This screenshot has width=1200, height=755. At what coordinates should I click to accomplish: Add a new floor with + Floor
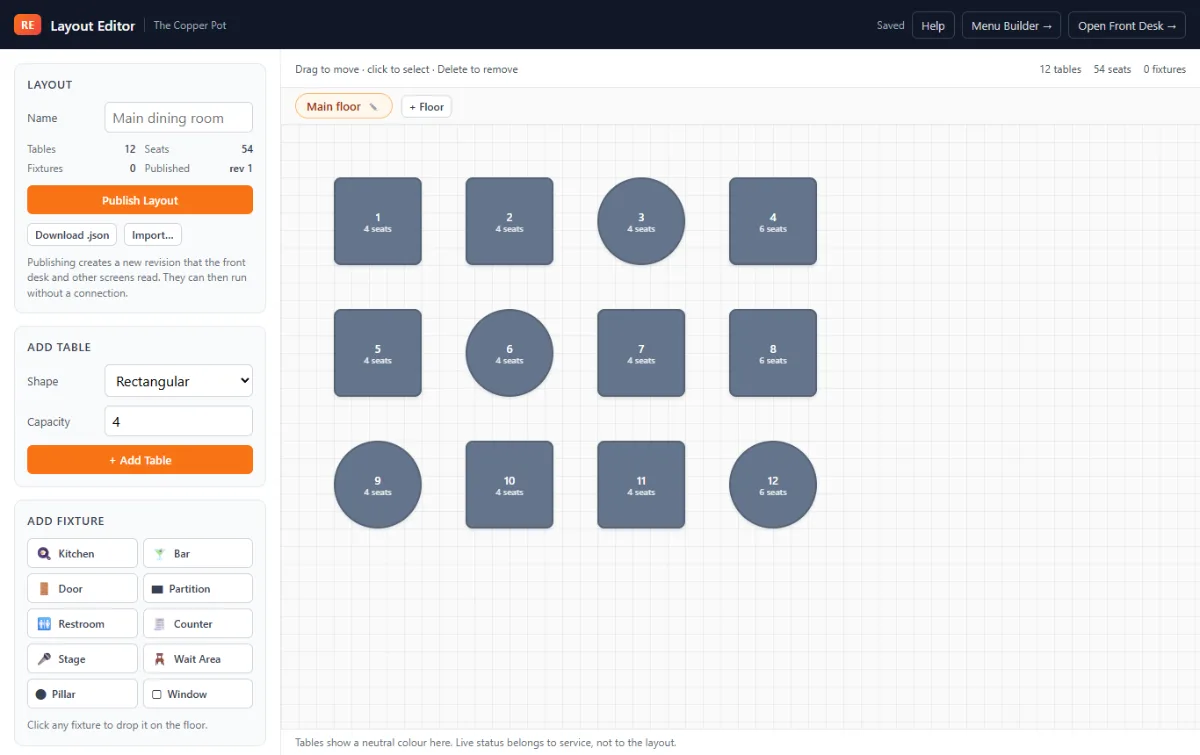coord(426,106)
